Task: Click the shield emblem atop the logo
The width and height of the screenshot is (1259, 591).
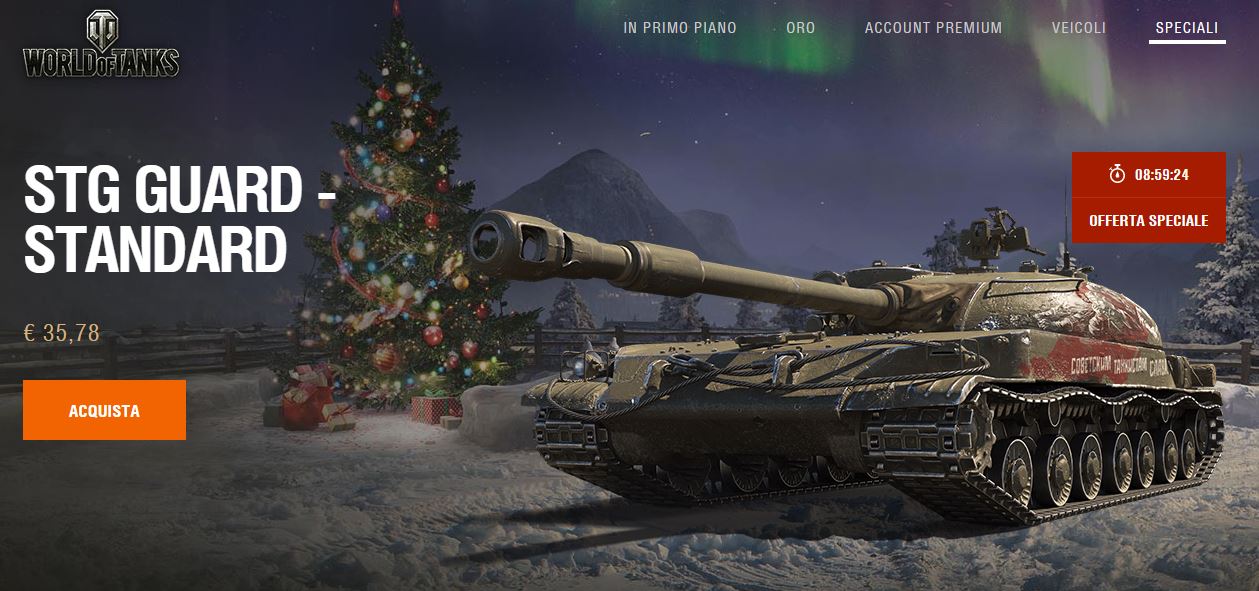Action: pyautogui.click(x=101, y=30)
